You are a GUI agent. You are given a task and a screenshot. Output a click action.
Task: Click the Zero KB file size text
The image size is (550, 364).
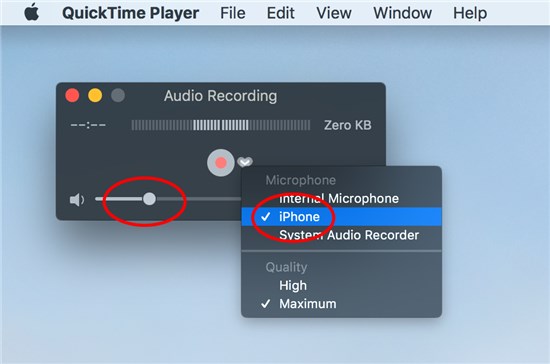pos(348,125)
